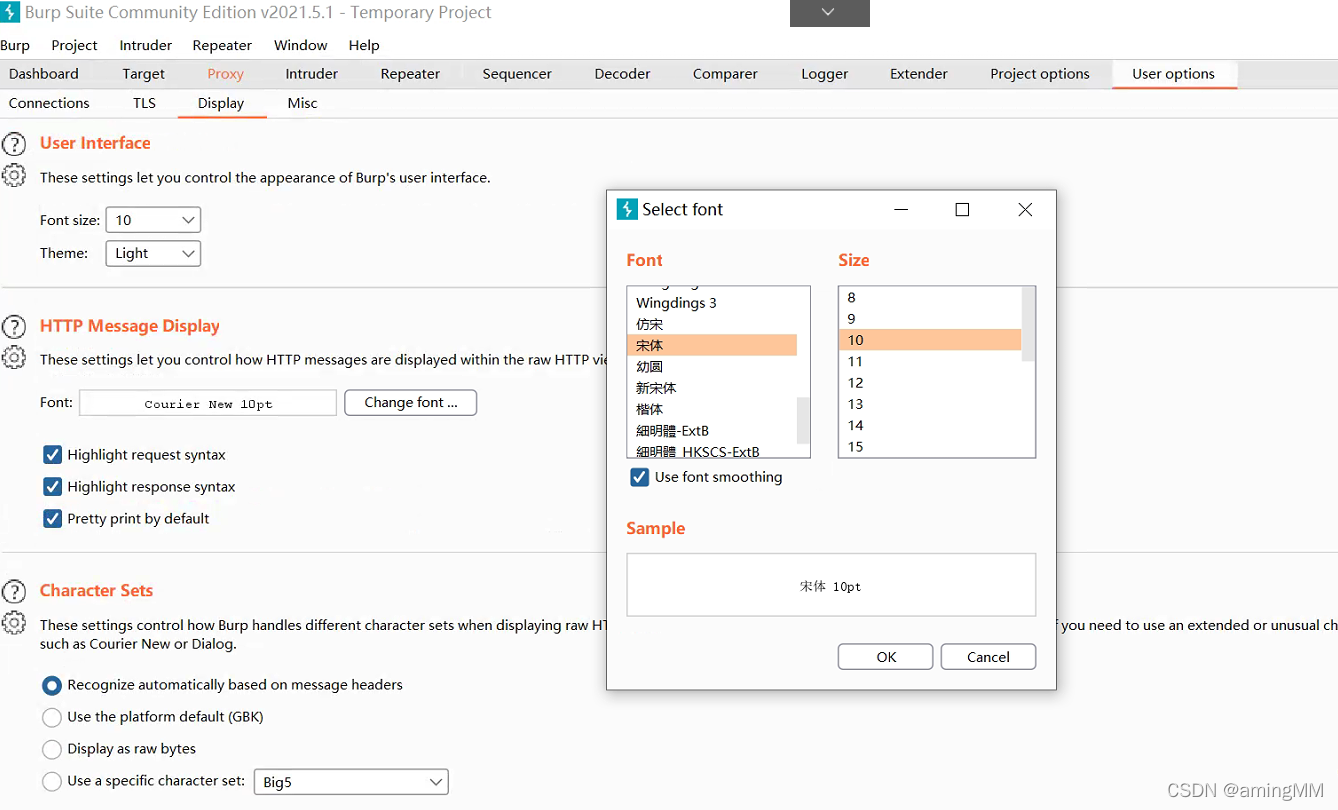Click the Character Sets help icon

tap(14, 591)
